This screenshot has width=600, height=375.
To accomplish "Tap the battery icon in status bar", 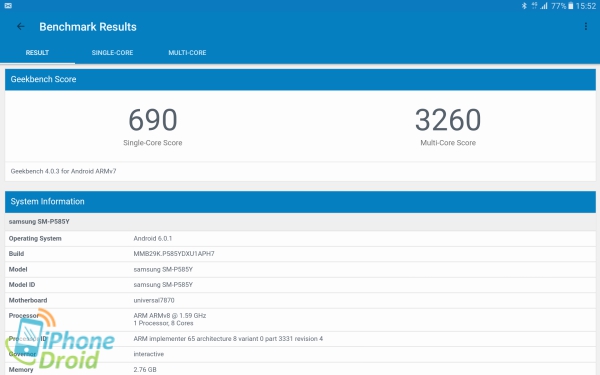I will coord(571,6).
